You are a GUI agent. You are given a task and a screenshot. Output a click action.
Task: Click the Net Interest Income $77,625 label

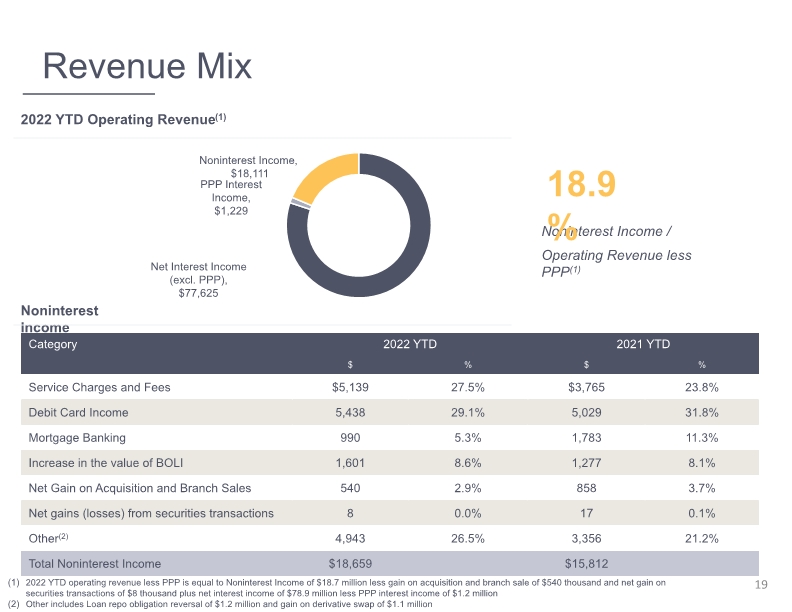pos(199,280)
